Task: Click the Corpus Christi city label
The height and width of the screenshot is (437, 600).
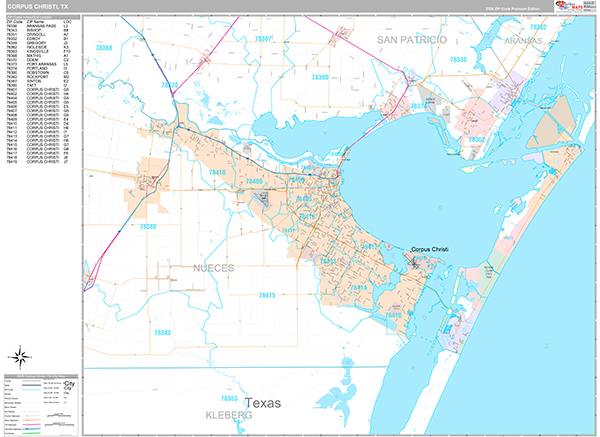Action: (434, 250)
